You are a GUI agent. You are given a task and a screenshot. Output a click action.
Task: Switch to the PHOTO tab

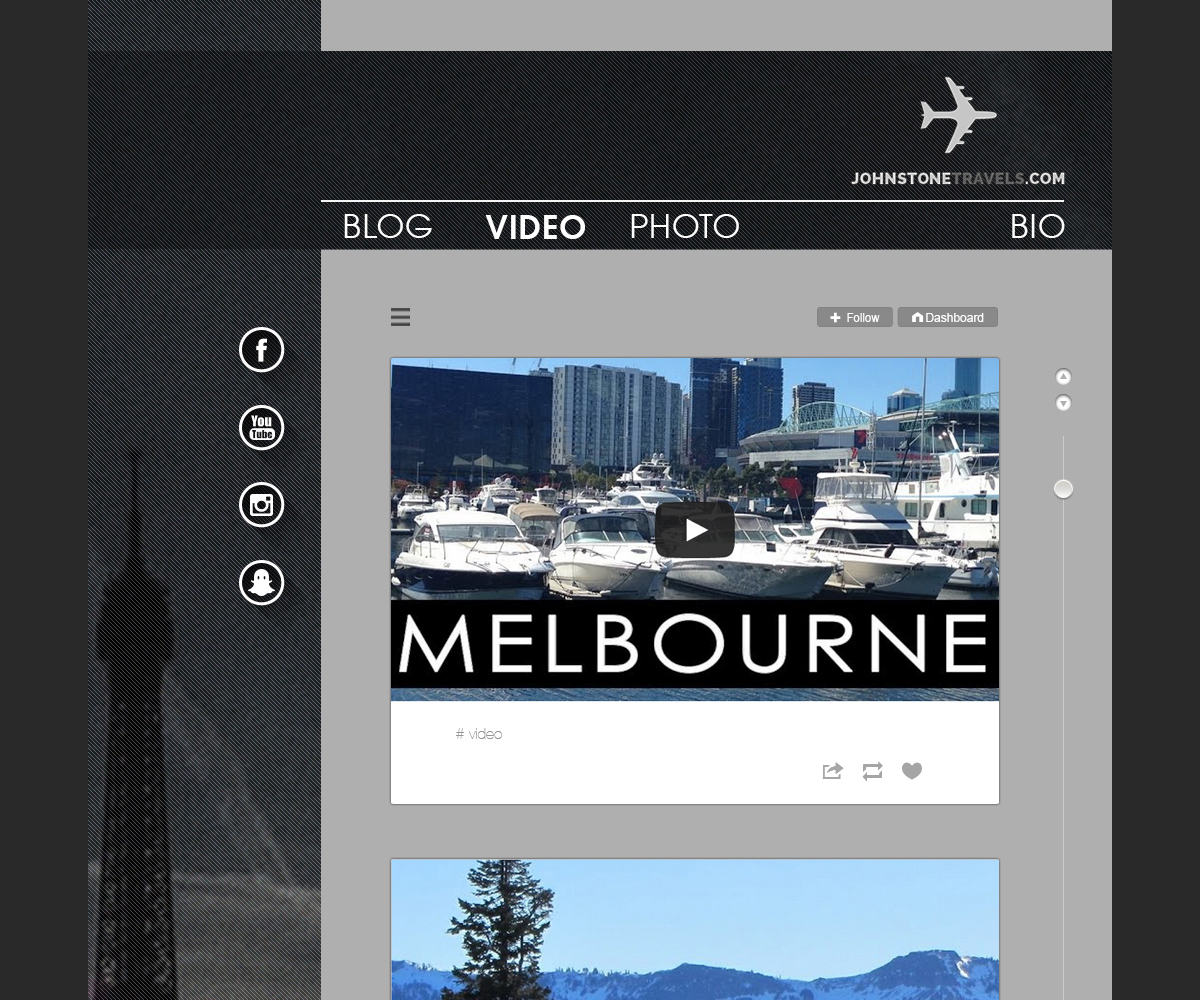tap(684, 227)
